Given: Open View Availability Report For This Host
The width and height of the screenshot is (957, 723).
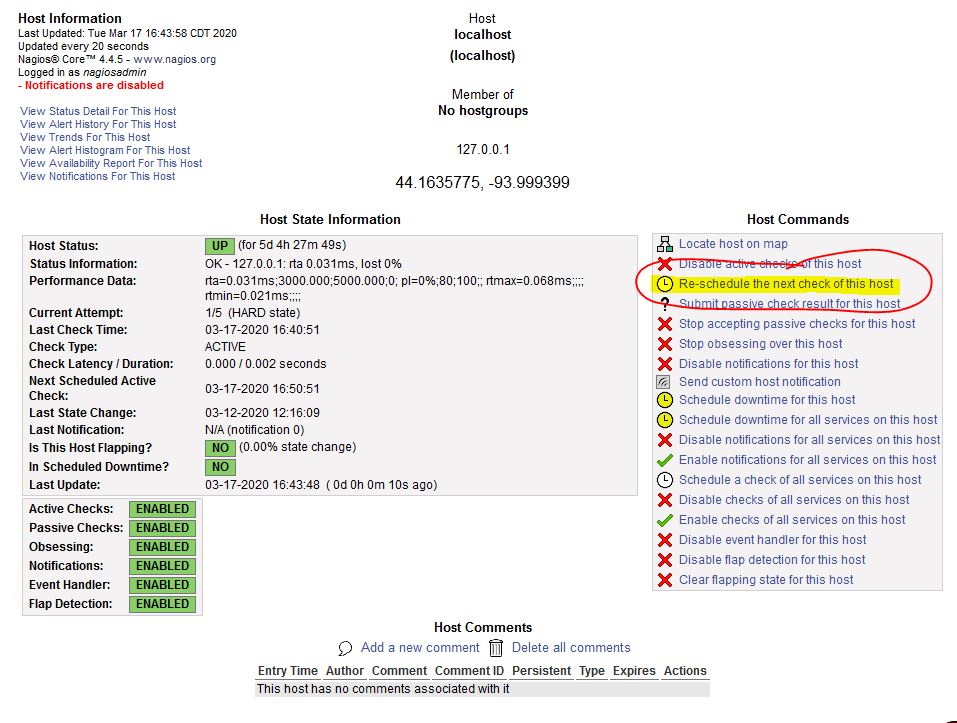Looking at the screenshot, I should pyautogui.click(x=111, y=163).
